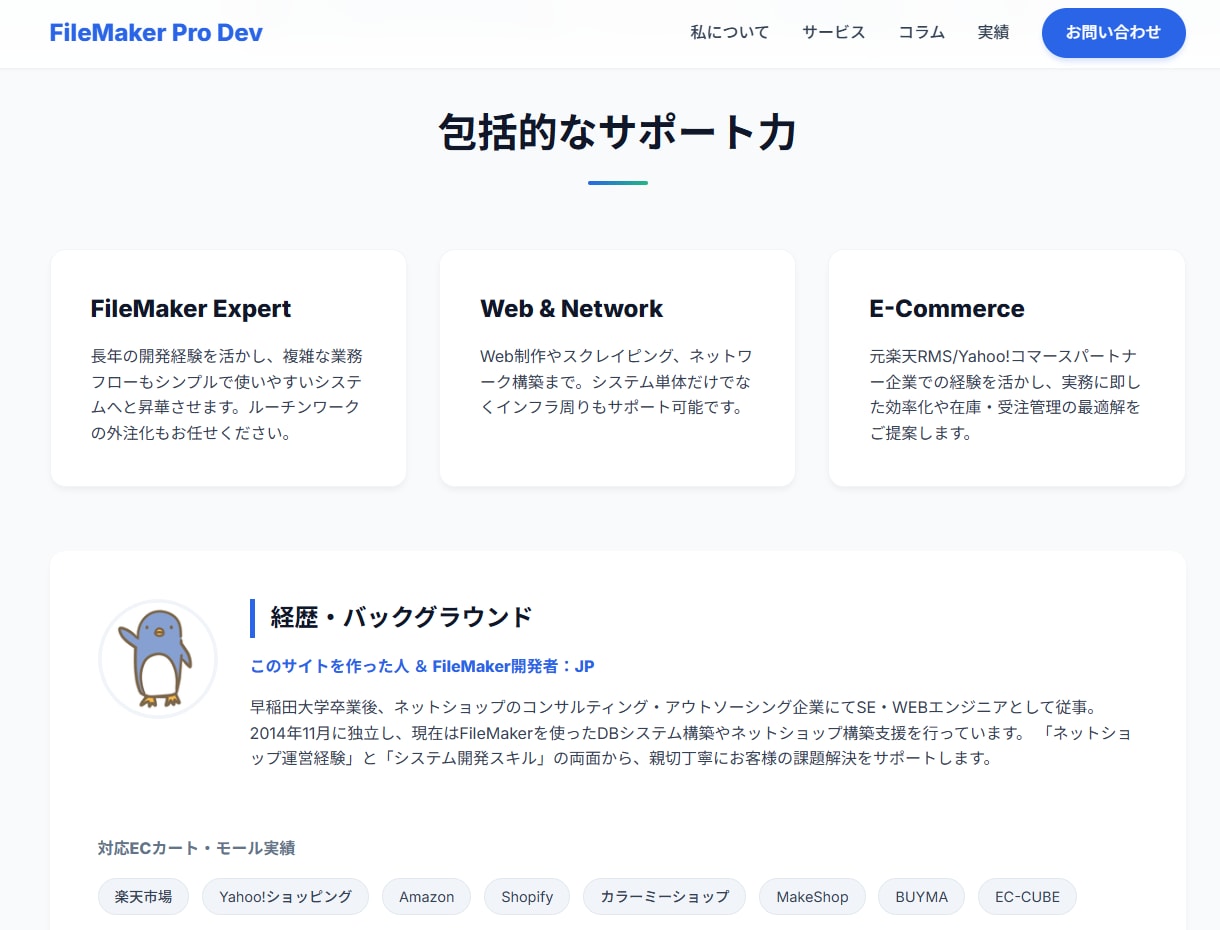The image size is (1220, 930).
Task: Click the FileMaker Expert description paragraph
Action: [228, 395]
